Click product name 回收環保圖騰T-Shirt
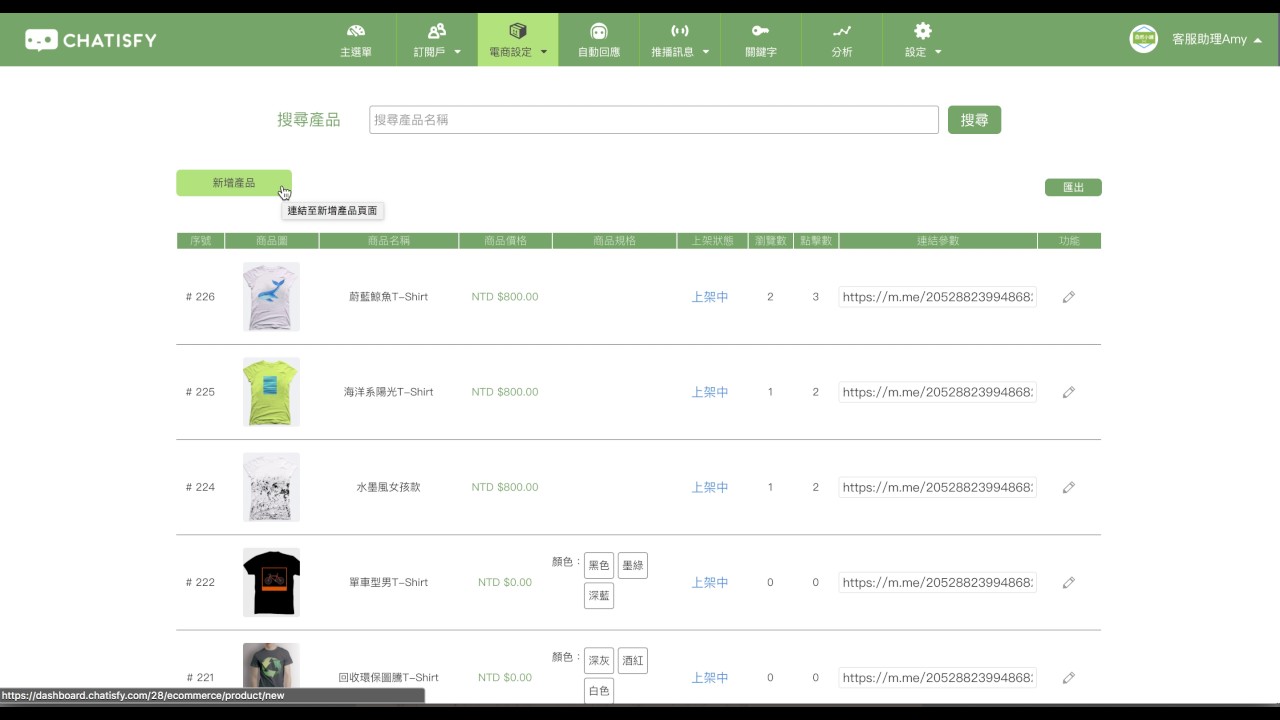 (x=389, y=677)
